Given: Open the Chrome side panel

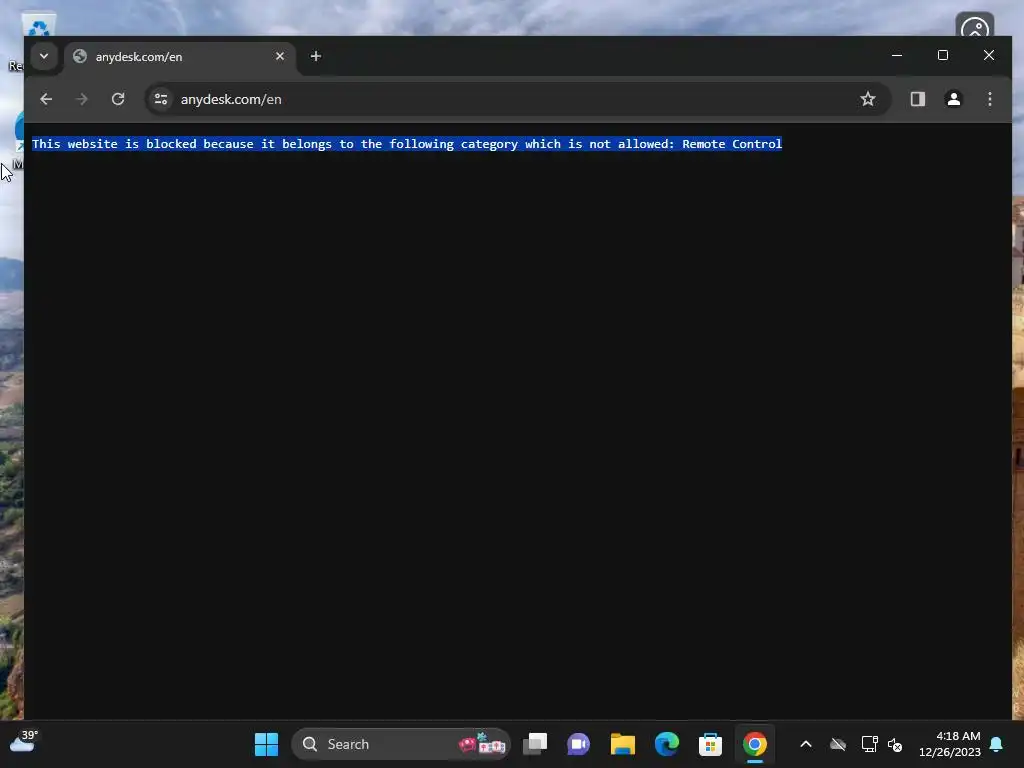Looking at the screenshot, I should point(918,99).
